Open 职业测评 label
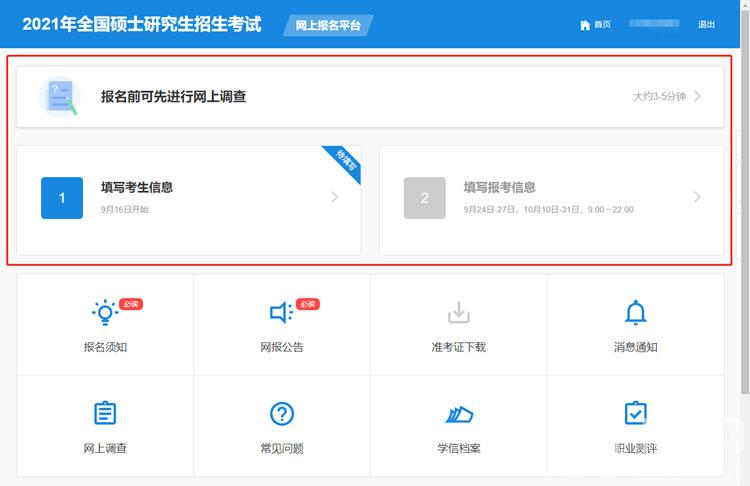 (636, 448)
